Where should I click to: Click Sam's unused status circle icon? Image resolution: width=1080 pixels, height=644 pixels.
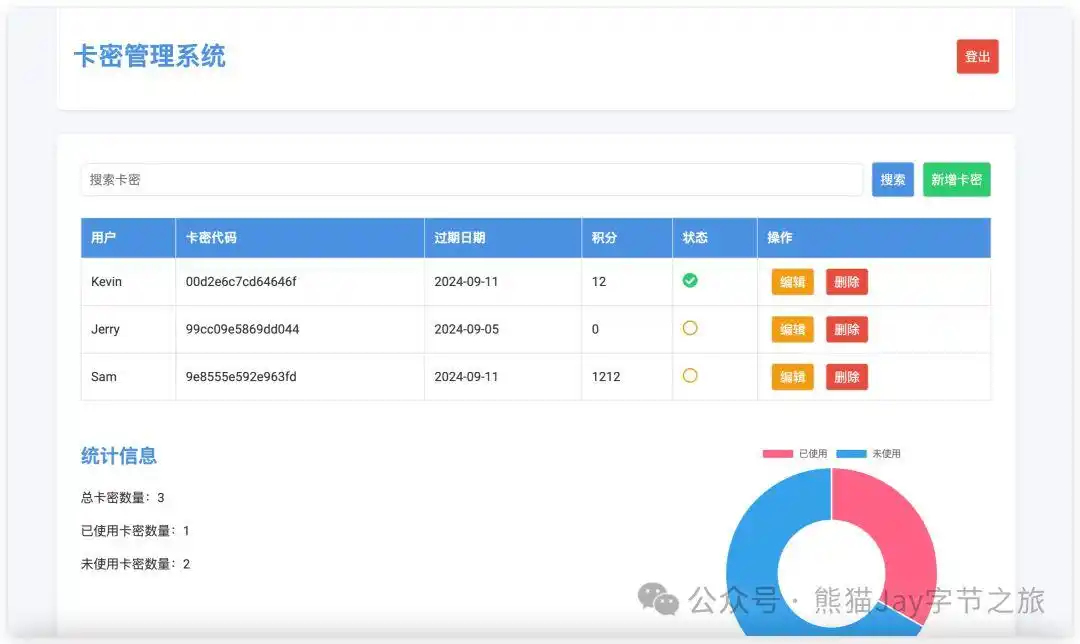point(690,377)
